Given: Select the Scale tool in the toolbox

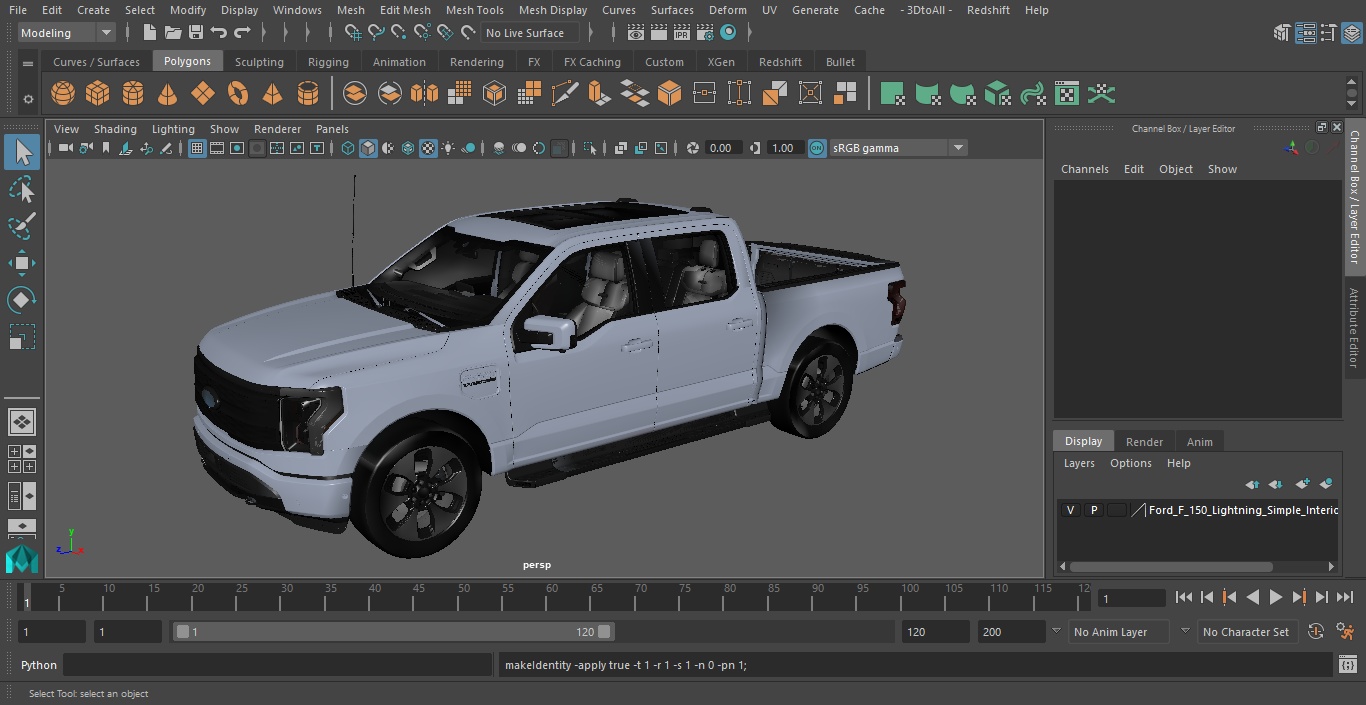Looking at the screenshot, I should [x=22, y=337].
